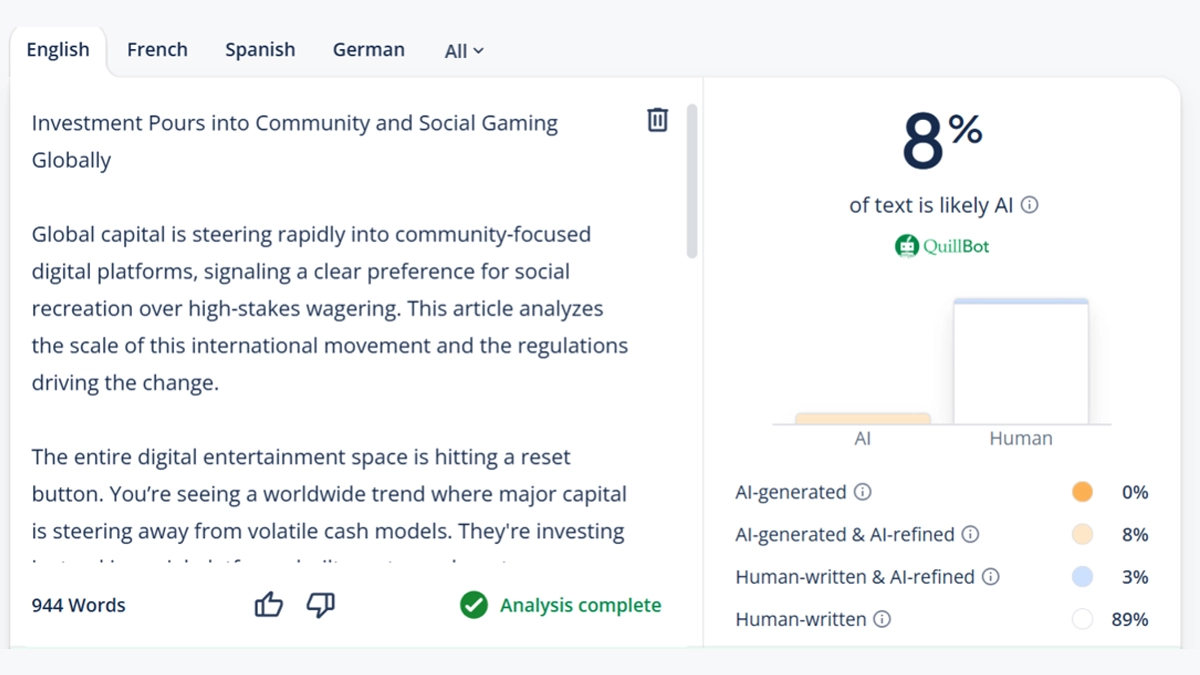Click the blue Human-written & AI-refined dot

point(1082,577)
